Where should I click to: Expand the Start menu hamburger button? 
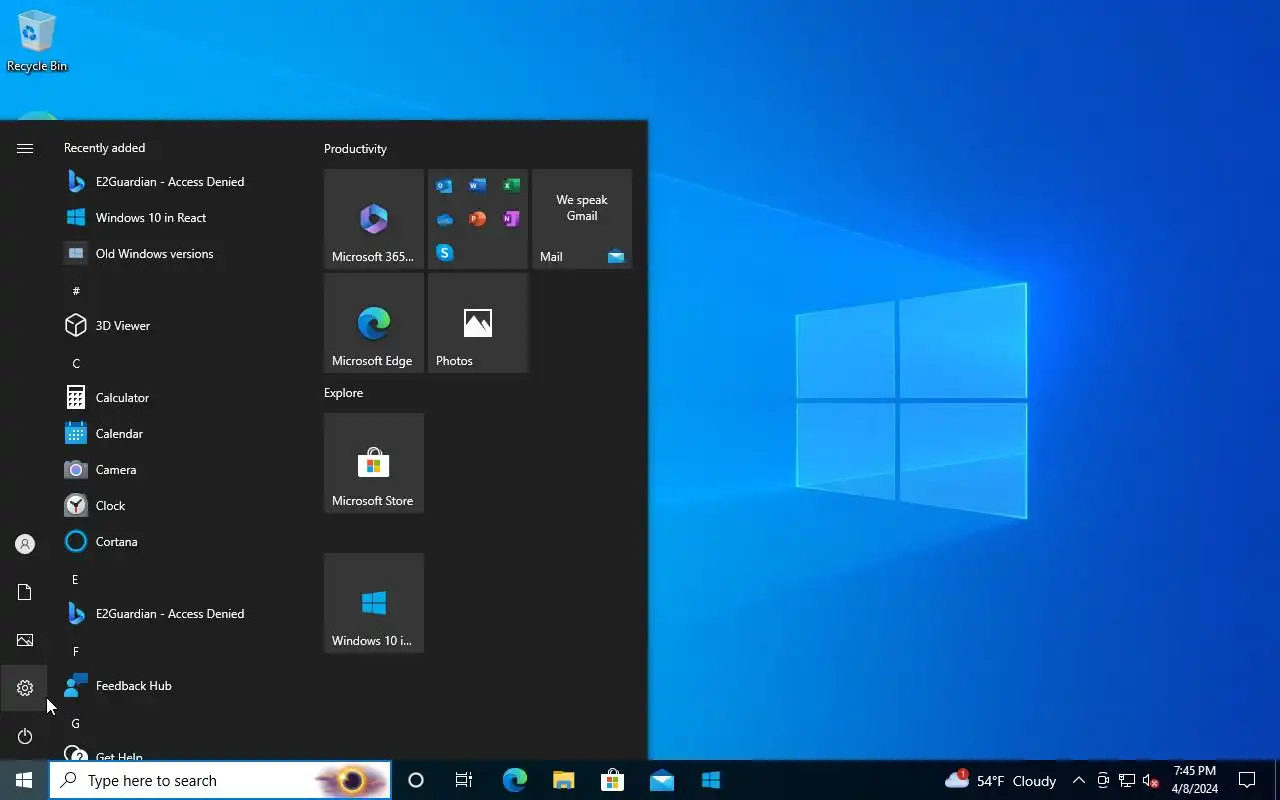[25, 148]
